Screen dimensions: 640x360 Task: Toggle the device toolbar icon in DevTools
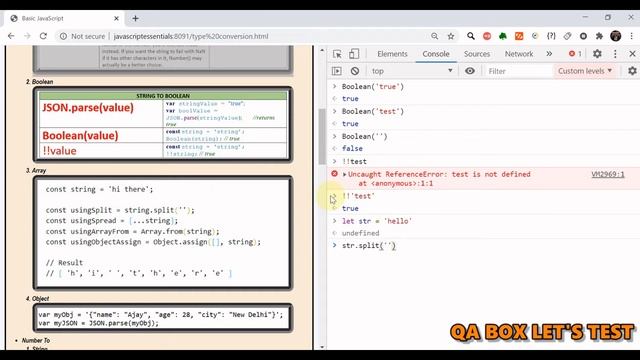coord(354,54)
